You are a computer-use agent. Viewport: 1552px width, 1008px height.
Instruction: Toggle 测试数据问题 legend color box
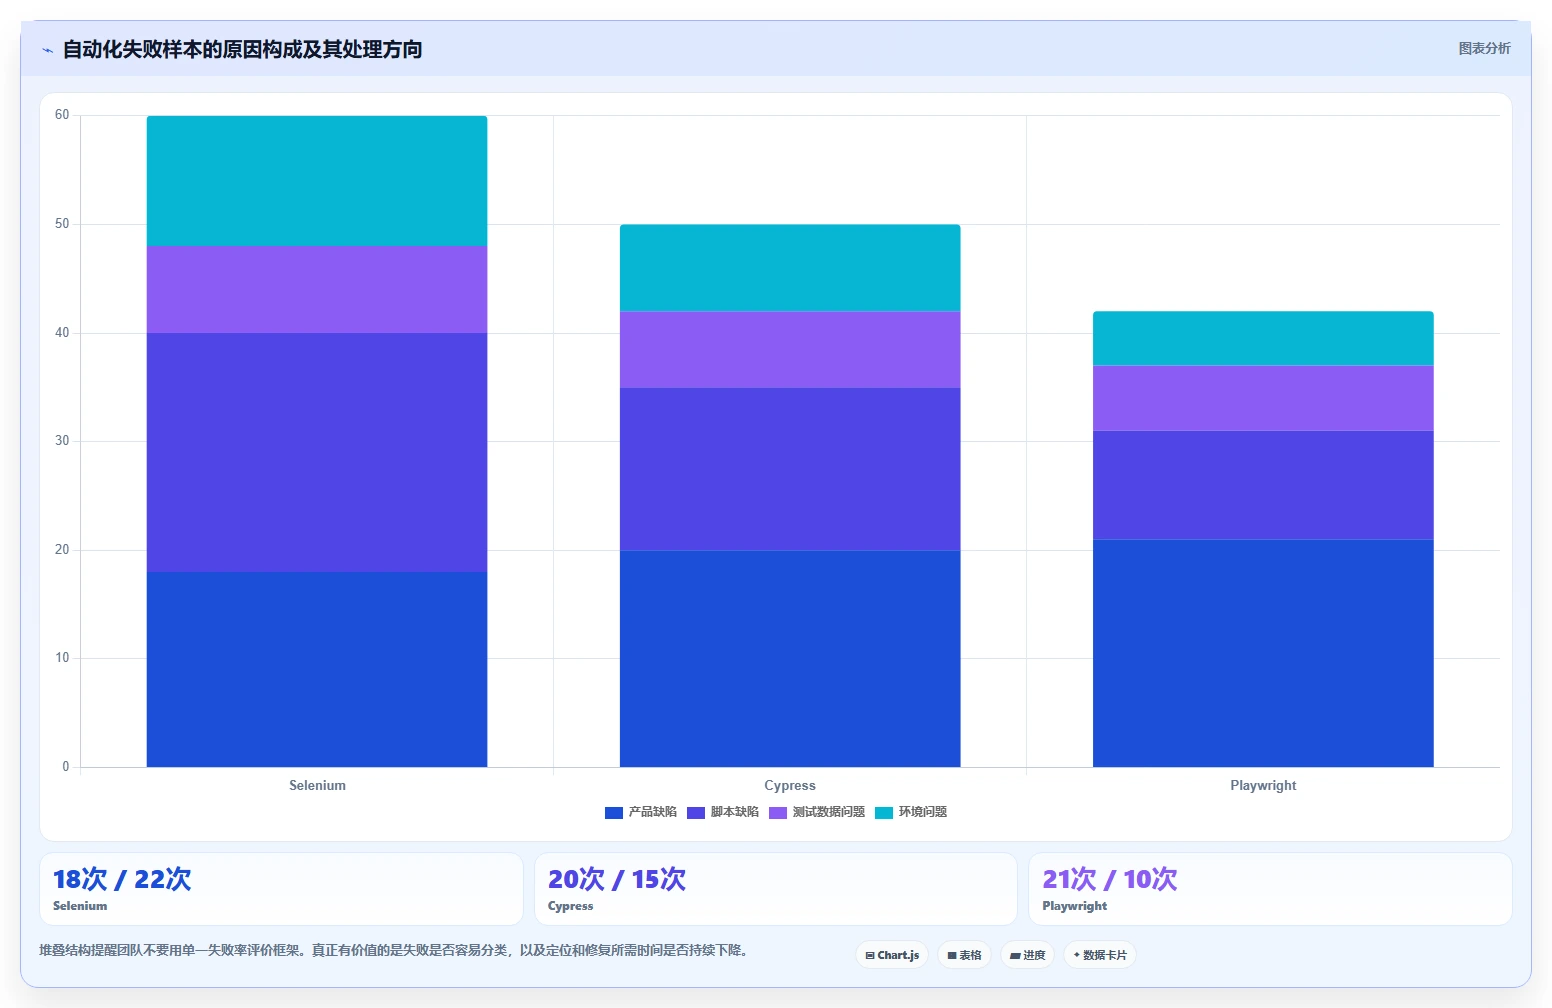click(778, 813)
